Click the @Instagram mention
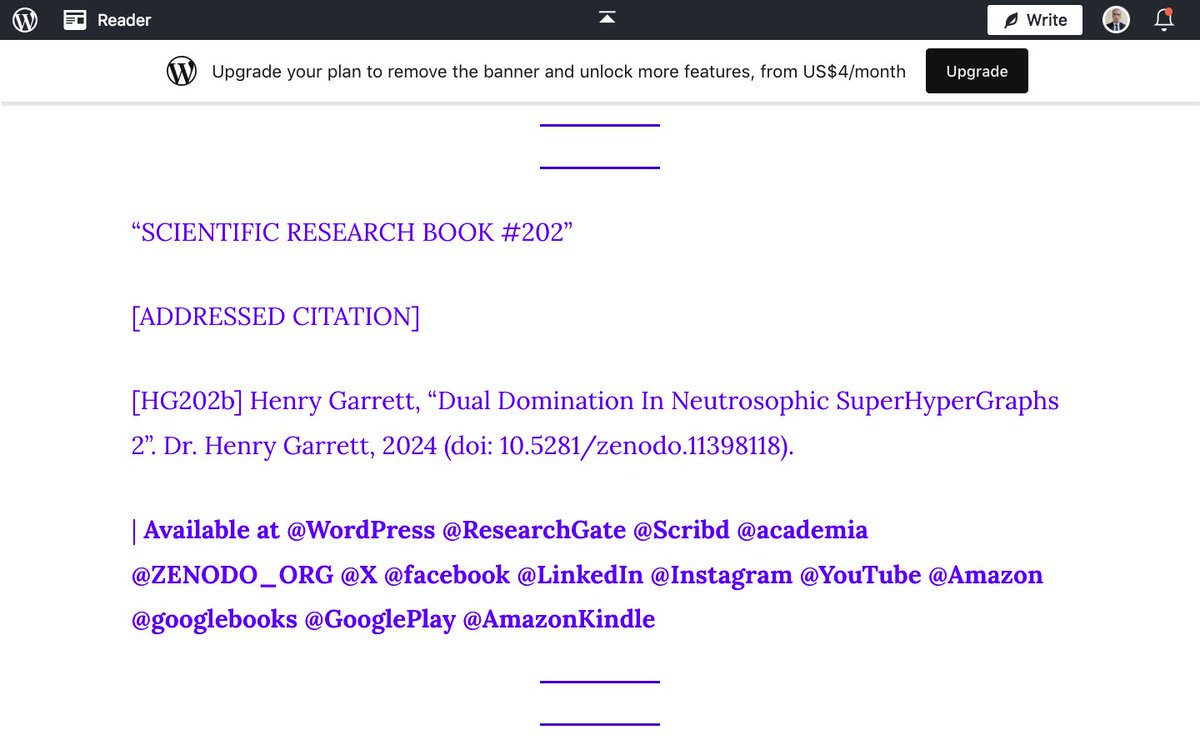Viewport: 1200px width, 750px height. click(x=721, y=575)
